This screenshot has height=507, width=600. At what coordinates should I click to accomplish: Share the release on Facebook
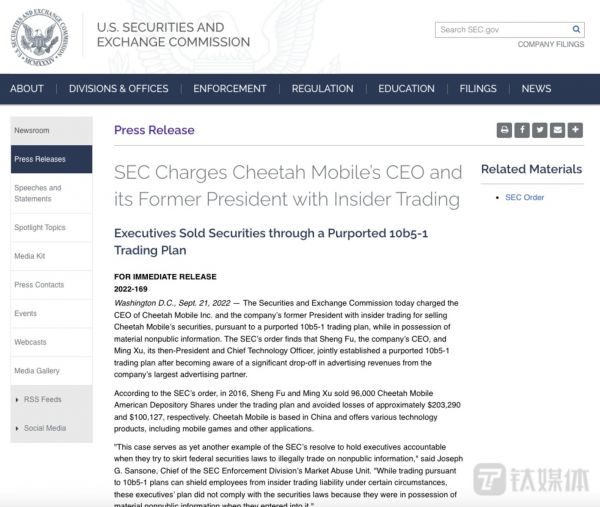click(x=522, y=130)
